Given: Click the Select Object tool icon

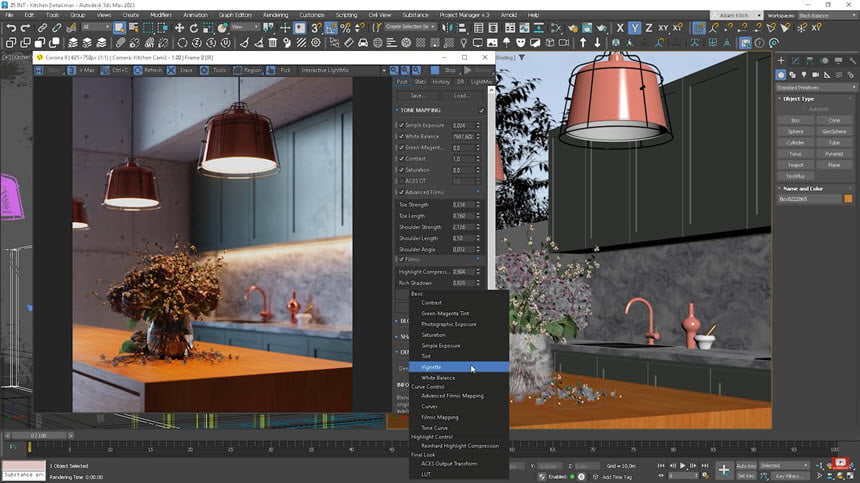Looking at the screenshot, I should pyautogui.click(x=119, y=27).
